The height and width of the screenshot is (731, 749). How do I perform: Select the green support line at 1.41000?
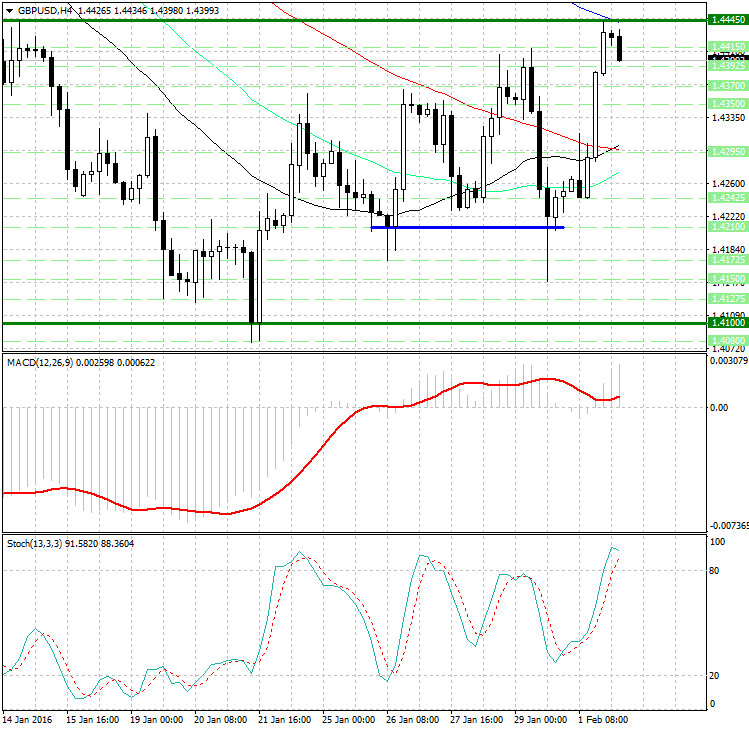(x=354, y=323)
